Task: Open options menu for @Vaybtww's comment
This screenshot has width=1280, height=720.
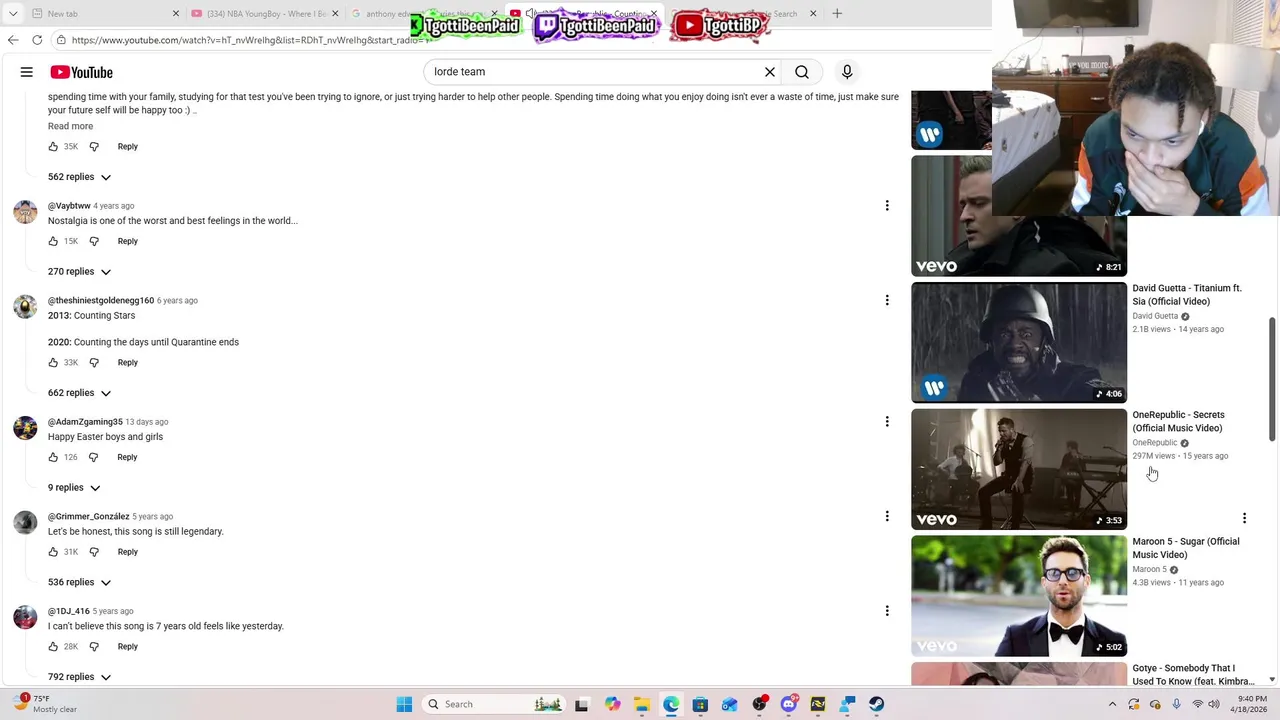Action: 887,206
